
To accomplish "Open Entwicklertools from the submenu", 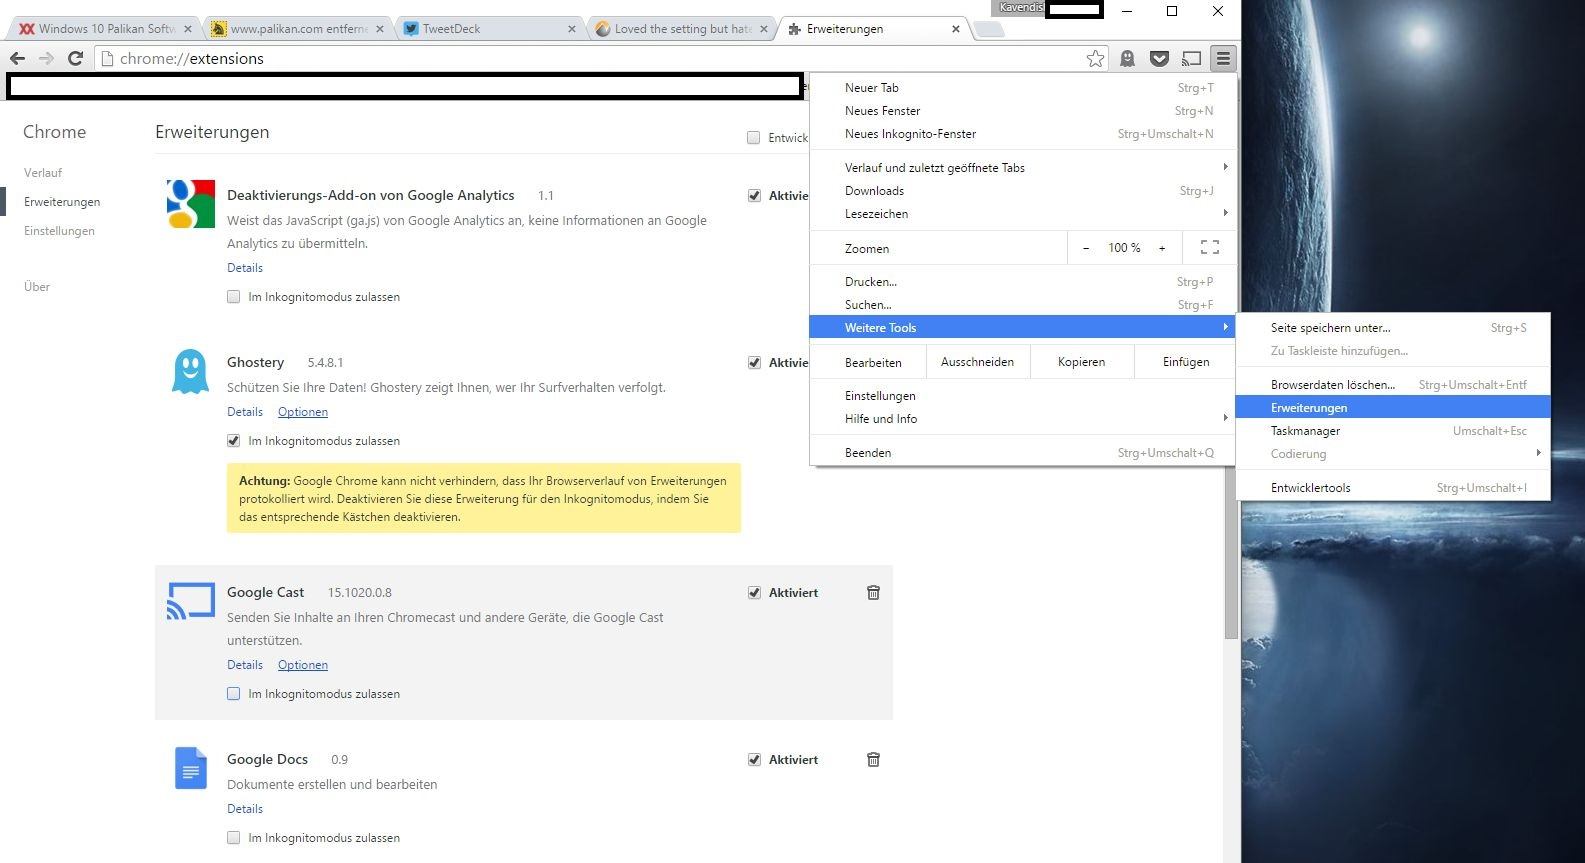I will [1393, 488].
